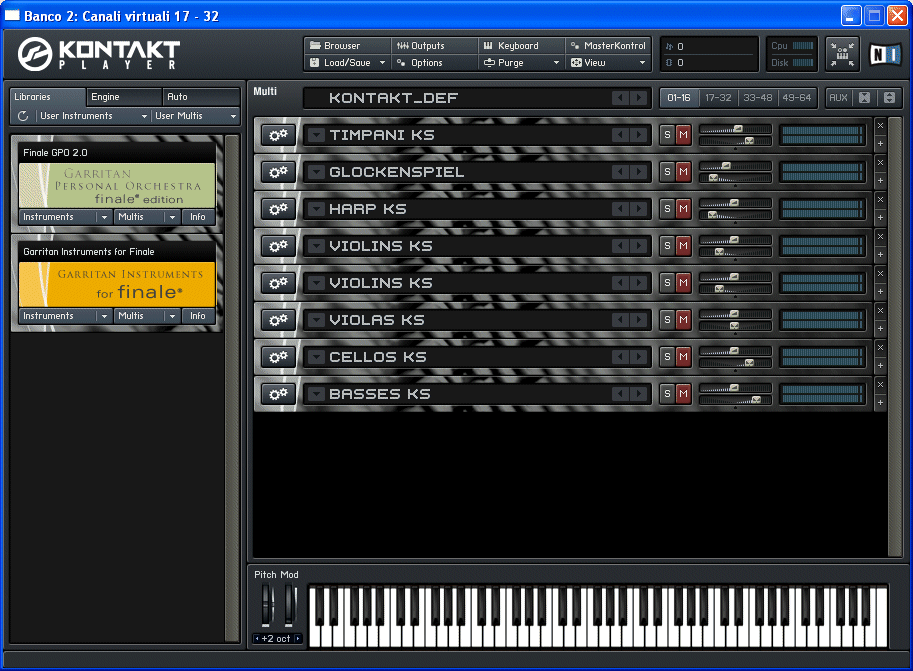The image size is (913, 671).
Task: Open the Outputs section
Action: [x=434, y=45]
